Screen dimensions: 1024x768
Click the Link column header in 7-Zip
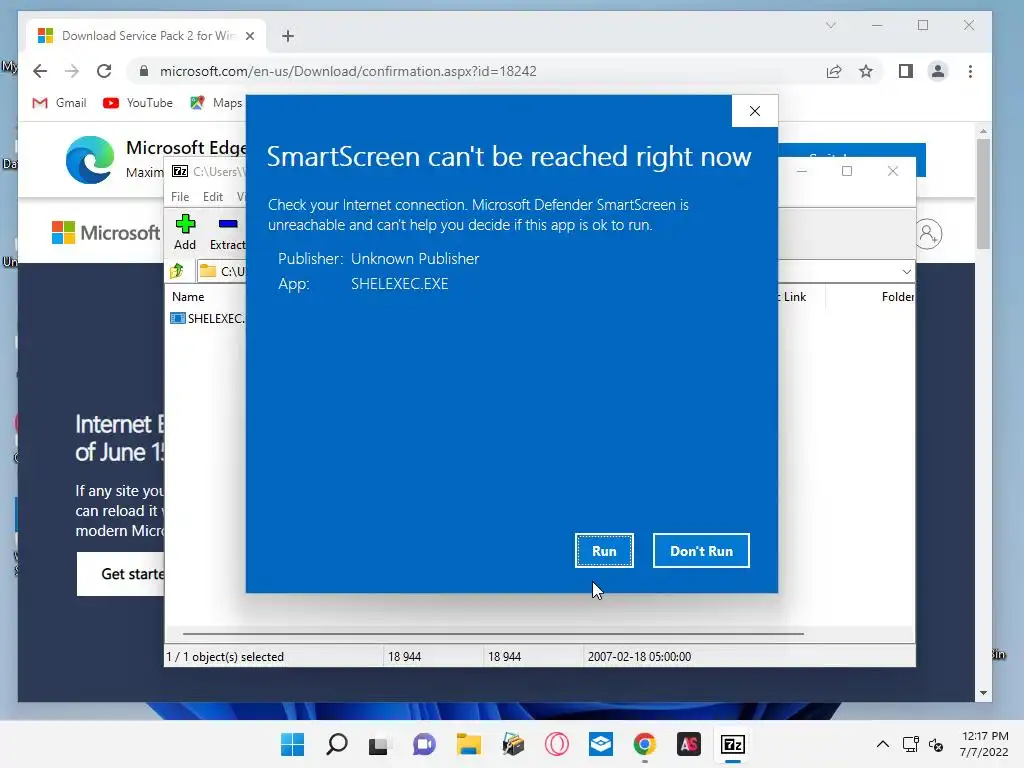794,296
